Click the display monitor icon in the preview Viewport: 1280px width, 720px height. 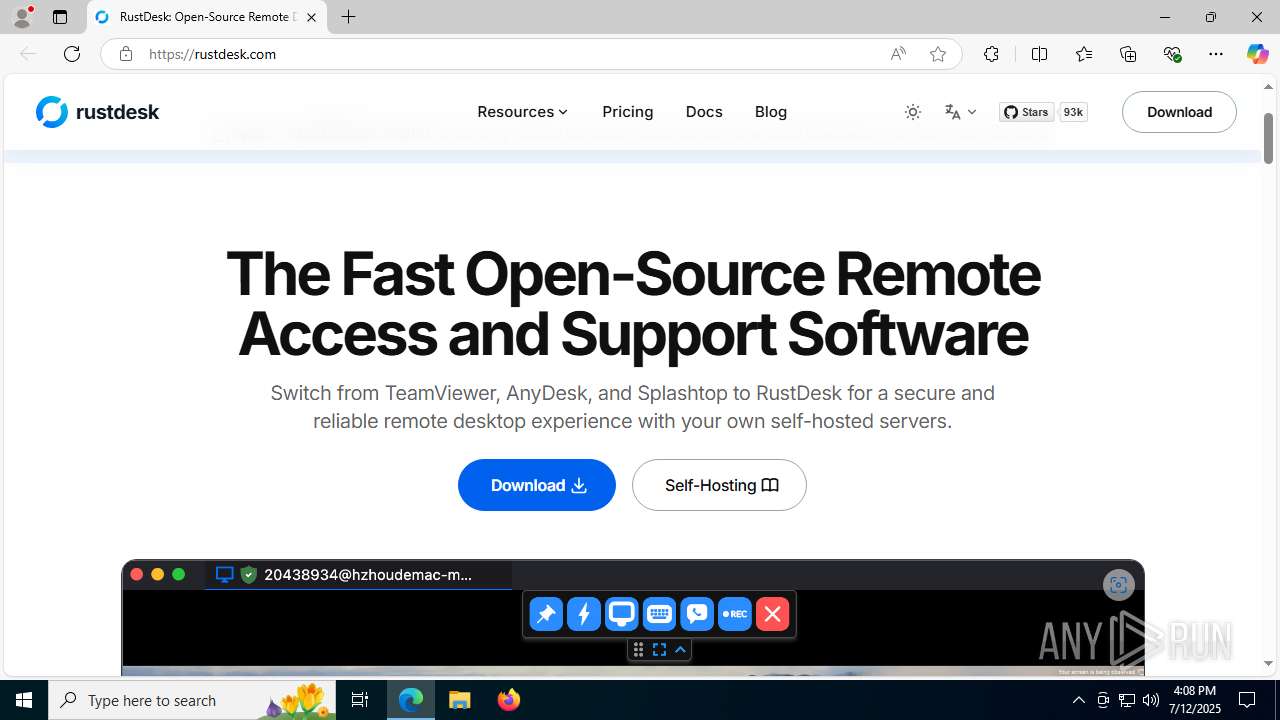point(621,614)
